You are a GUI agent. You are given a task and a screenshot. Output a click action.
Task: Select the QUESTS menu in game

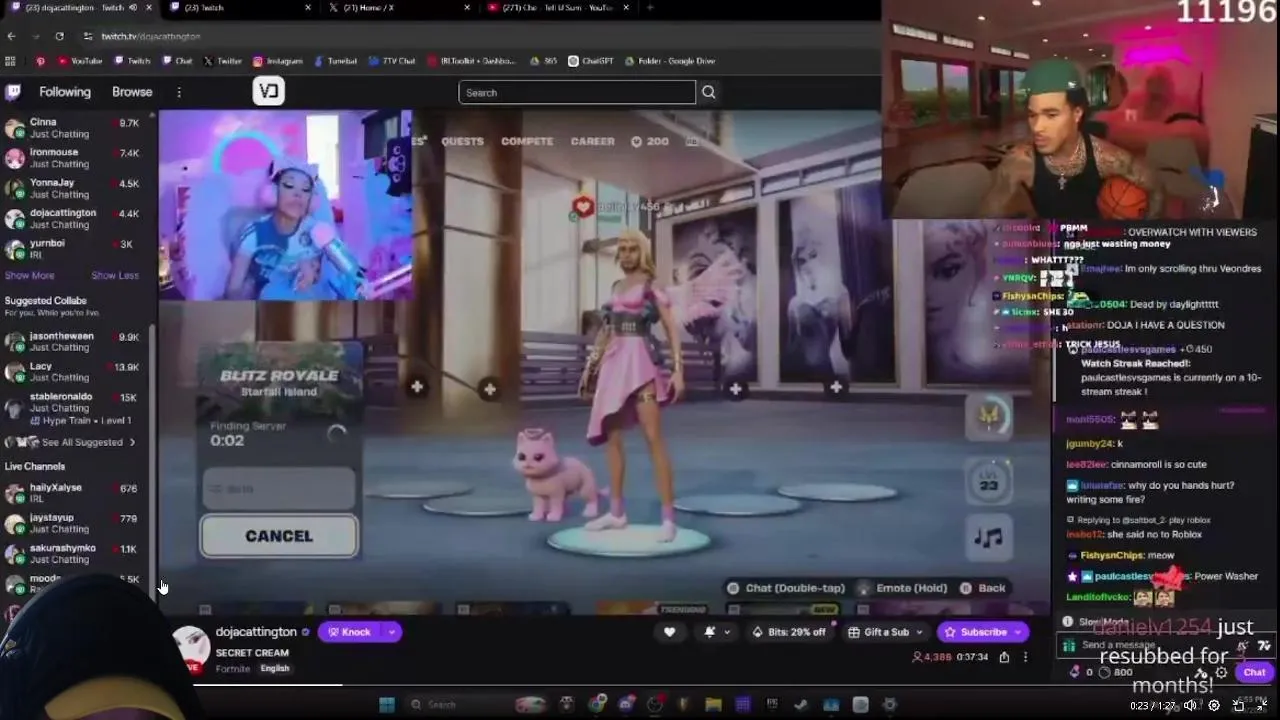point(463,141)
